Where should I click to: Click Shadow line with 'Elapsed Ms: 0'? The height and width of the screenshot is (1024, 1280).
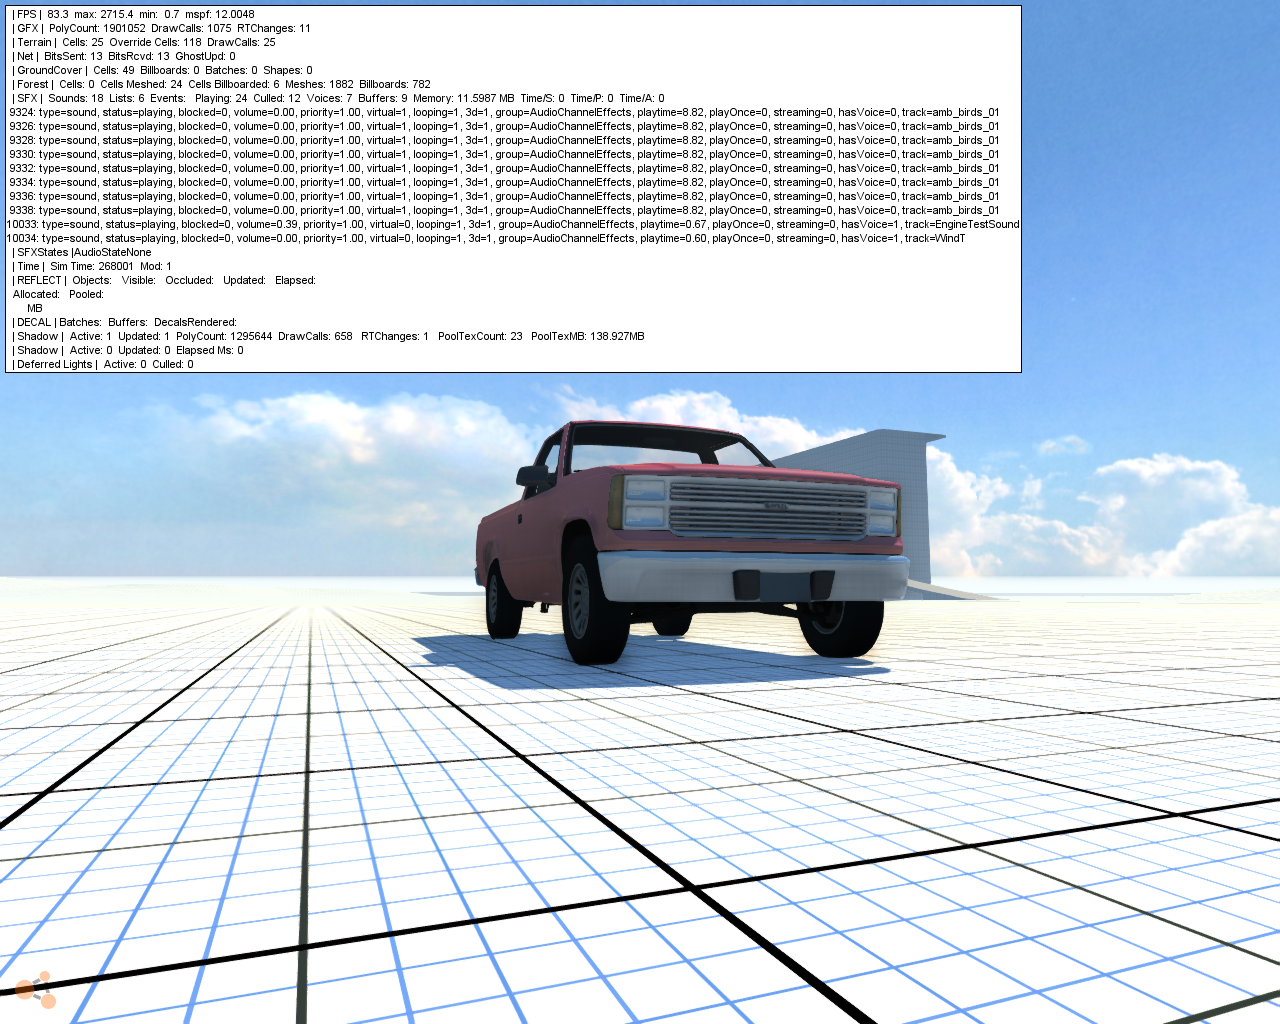(x=128, y=350)
